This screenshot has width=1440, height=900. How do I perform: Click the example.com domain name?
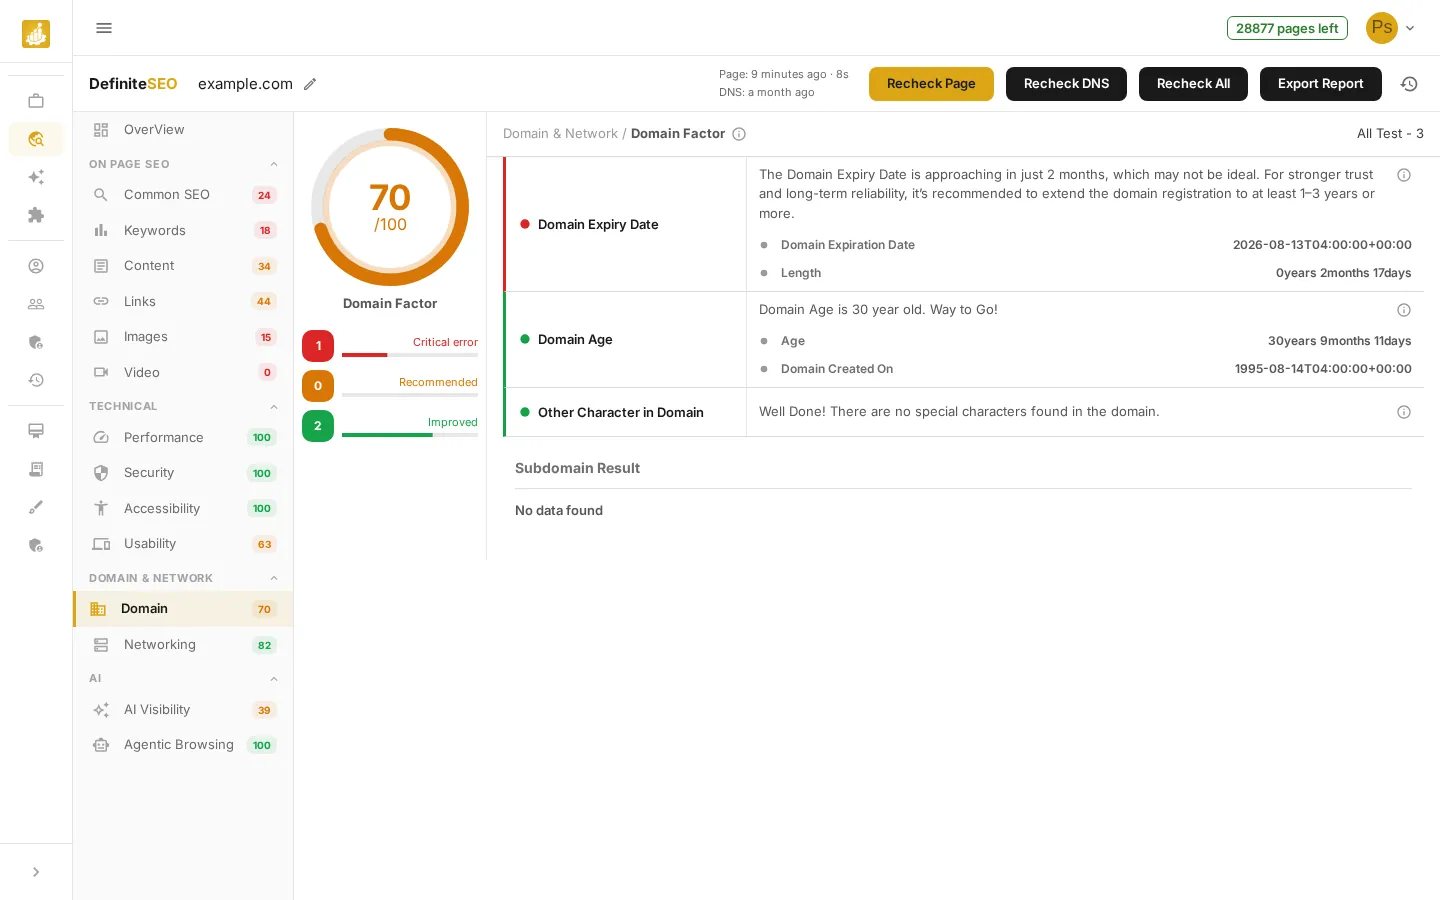point(245,84)
